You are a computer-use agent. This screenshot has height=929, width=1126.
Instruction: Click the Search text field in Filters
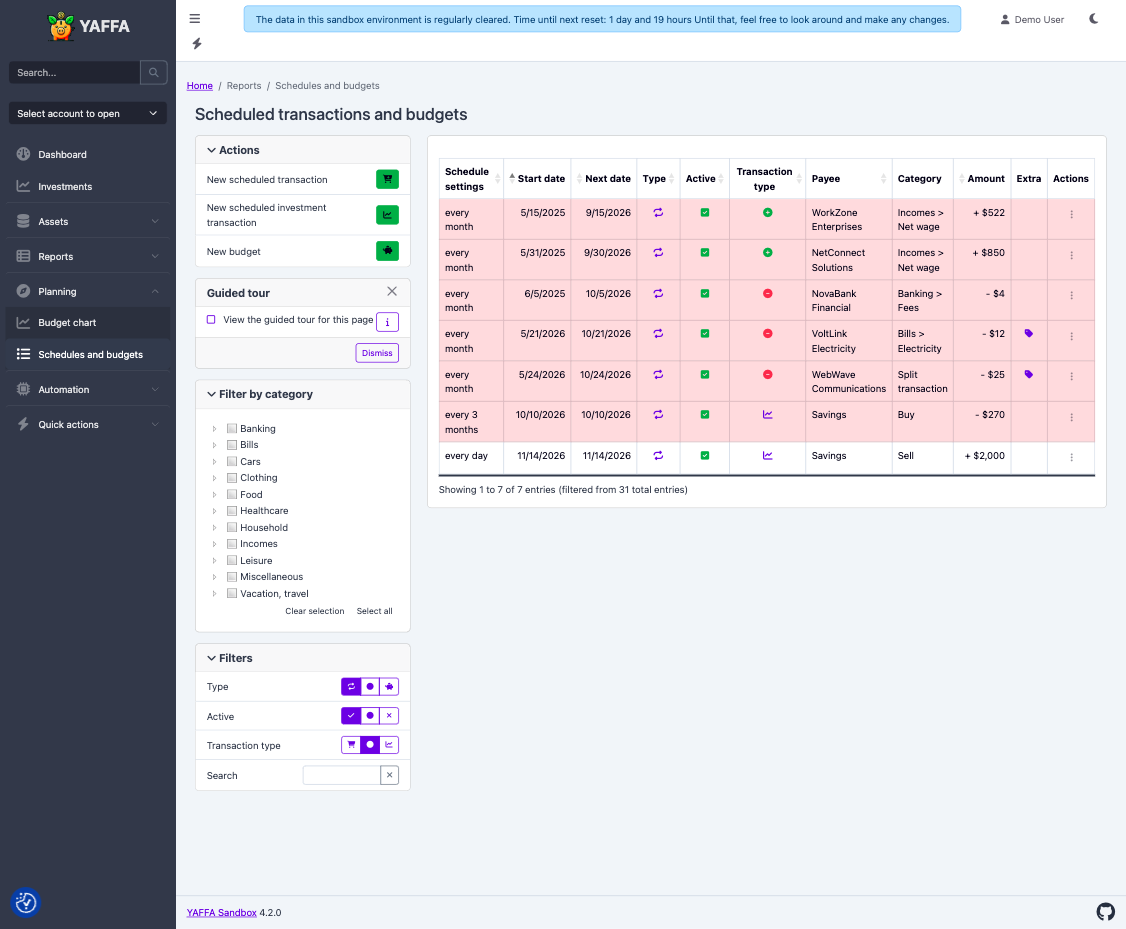coord(342,775)
